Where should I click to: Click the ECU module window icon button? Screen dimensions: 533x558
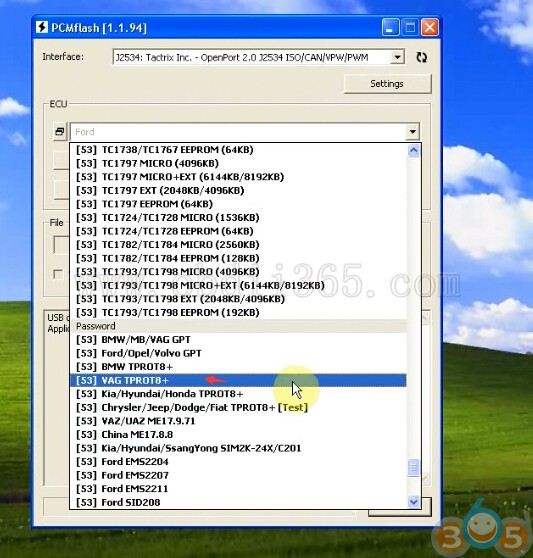pos(60,132)
